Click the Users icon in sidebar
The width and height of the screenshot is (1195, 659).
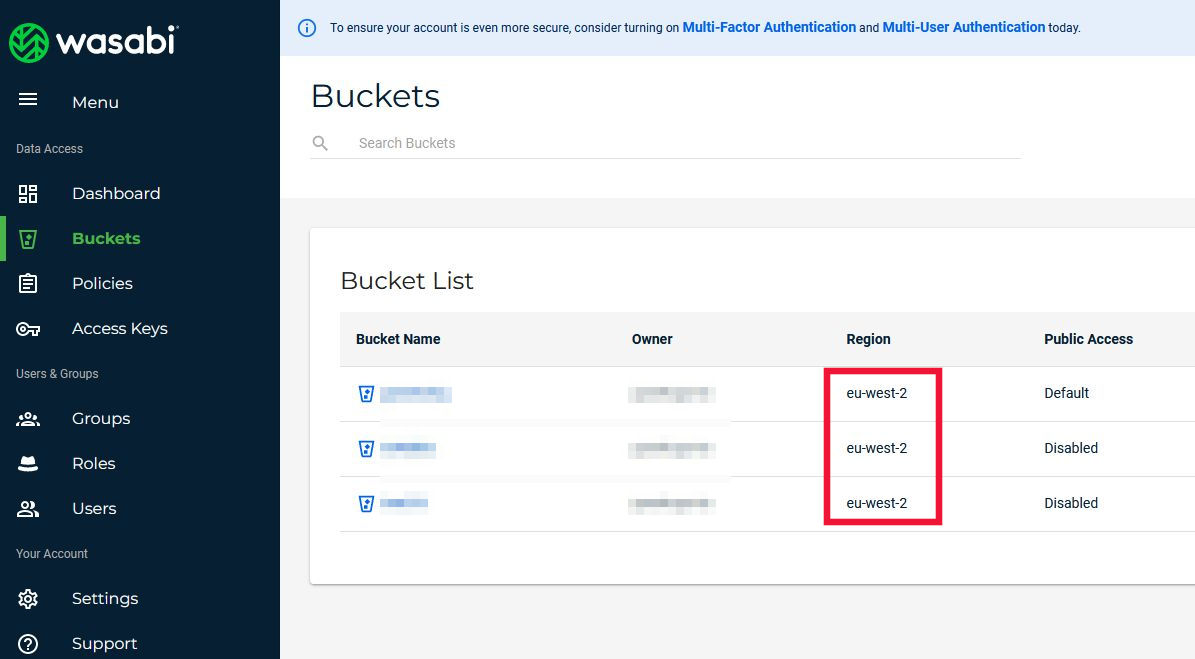point(28,509)
